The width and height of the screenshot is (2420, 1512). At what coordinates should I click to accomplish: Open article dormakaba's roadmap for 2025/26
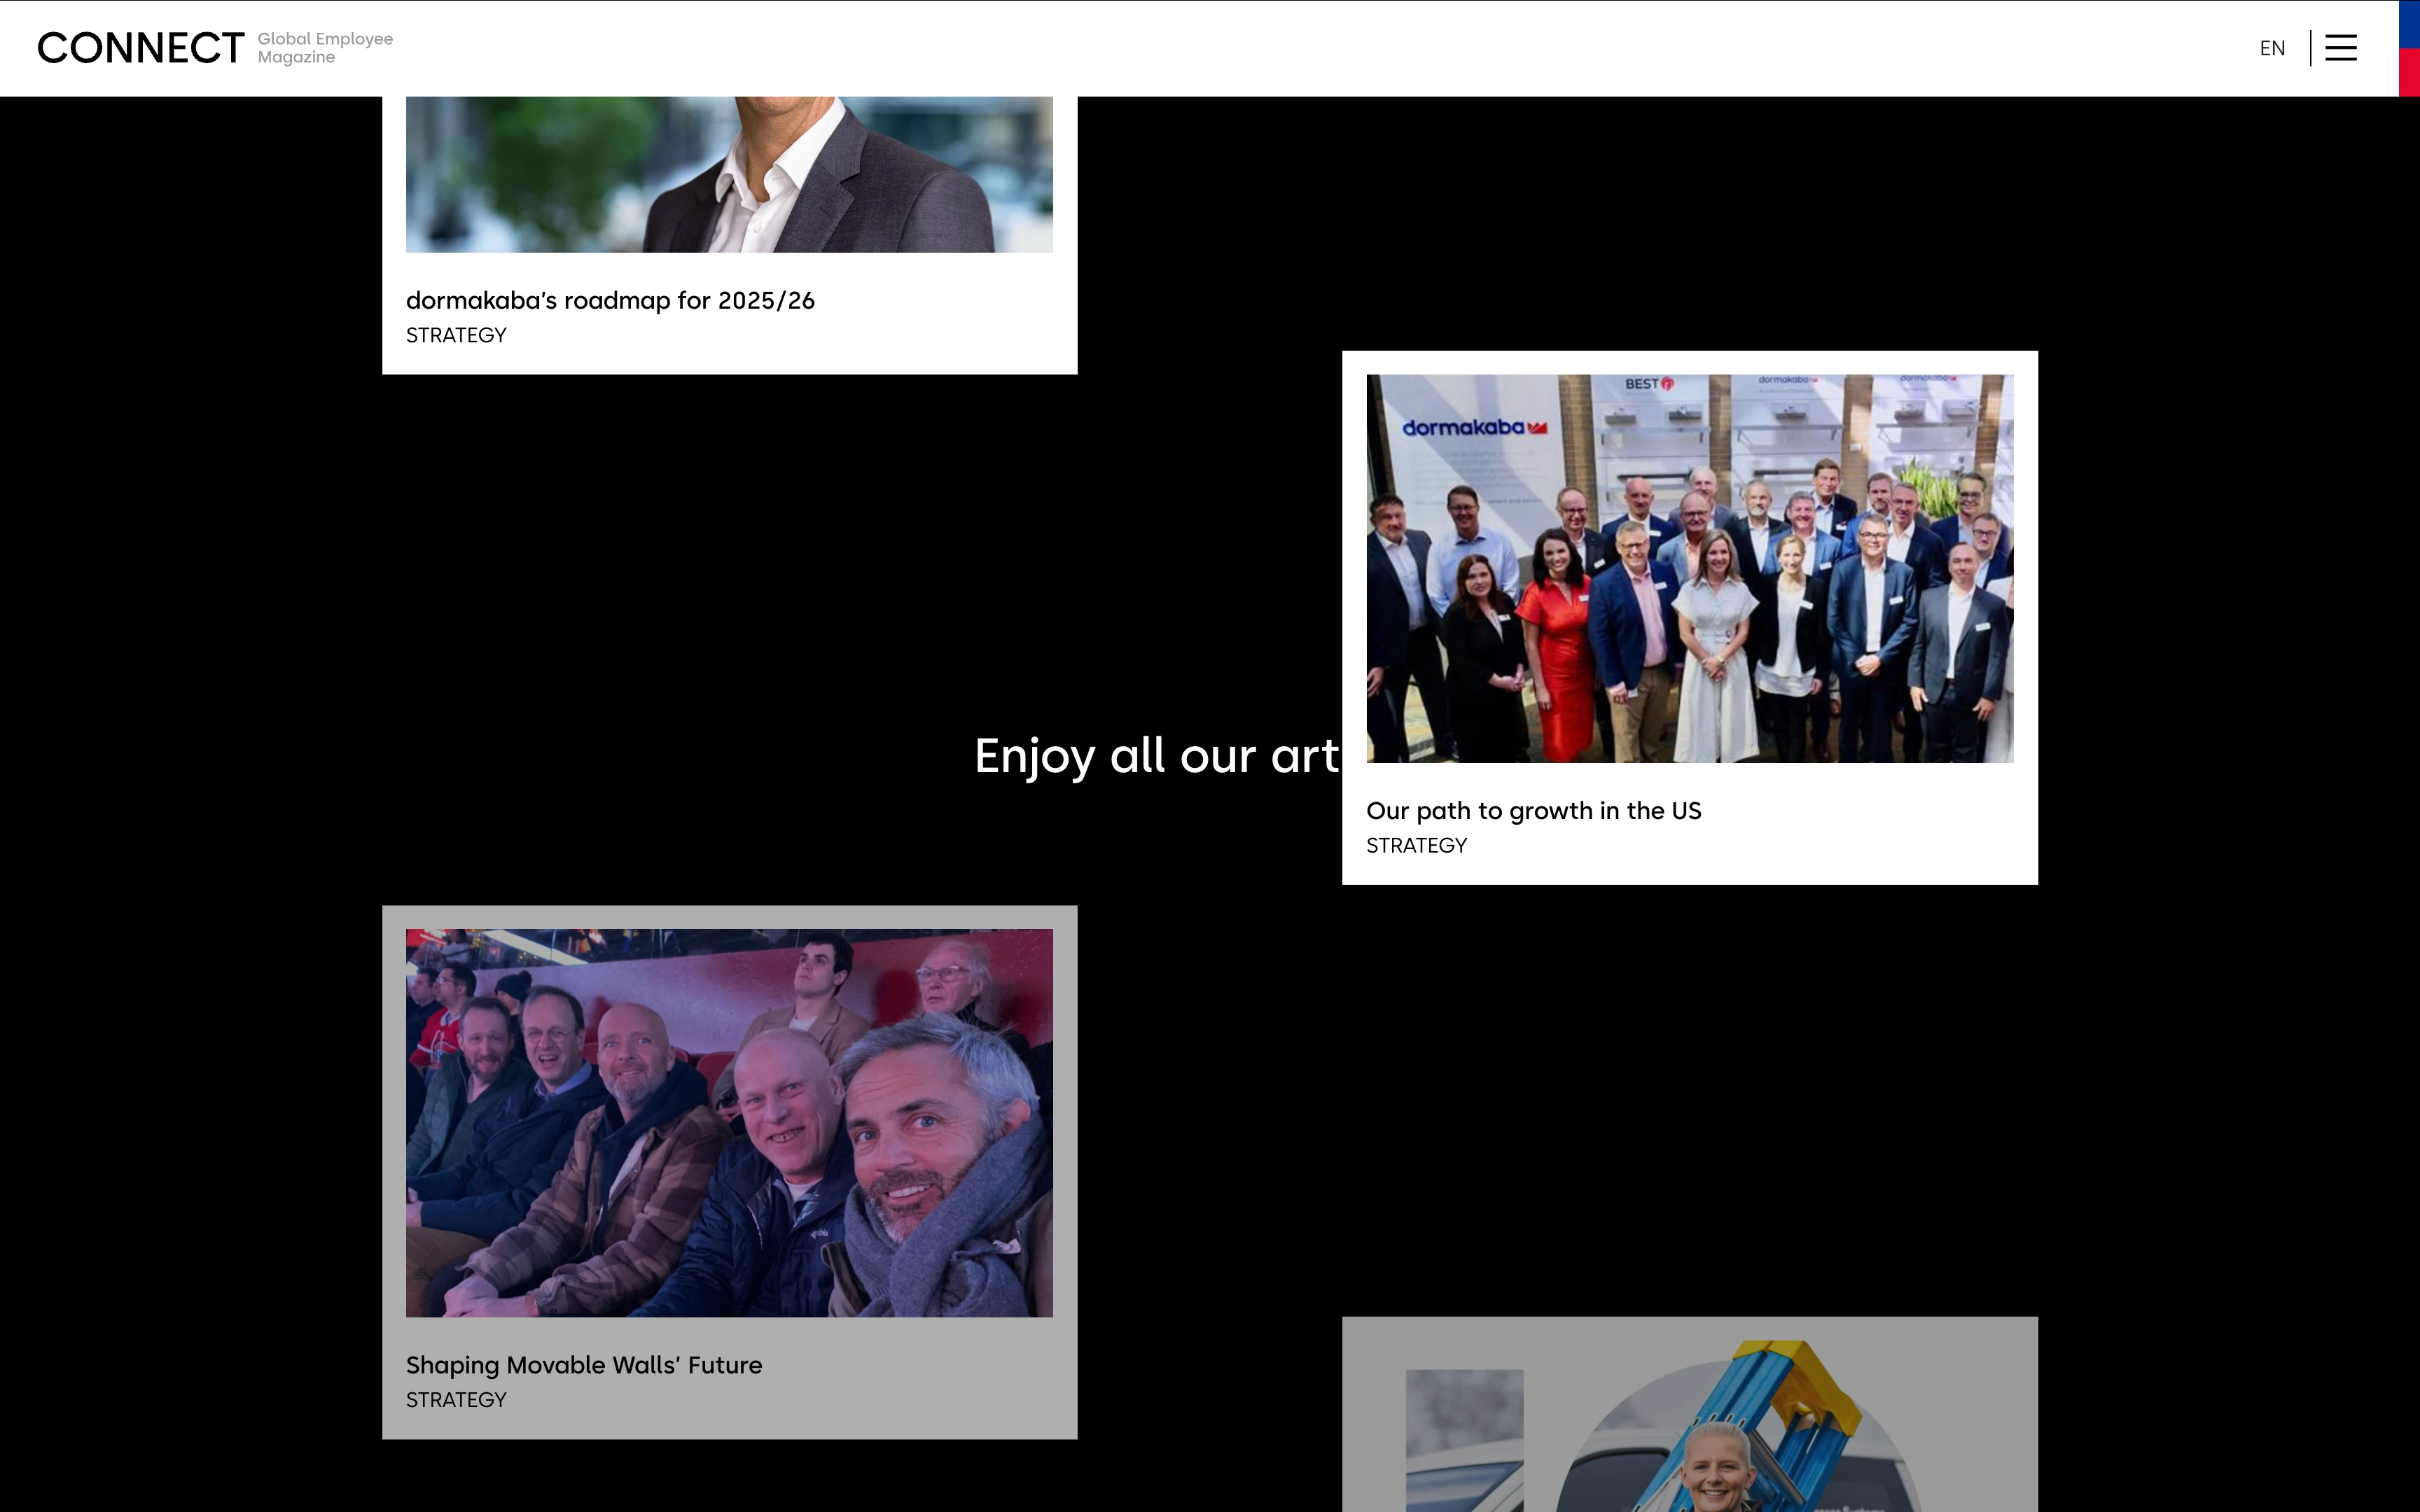coord(610,301)
